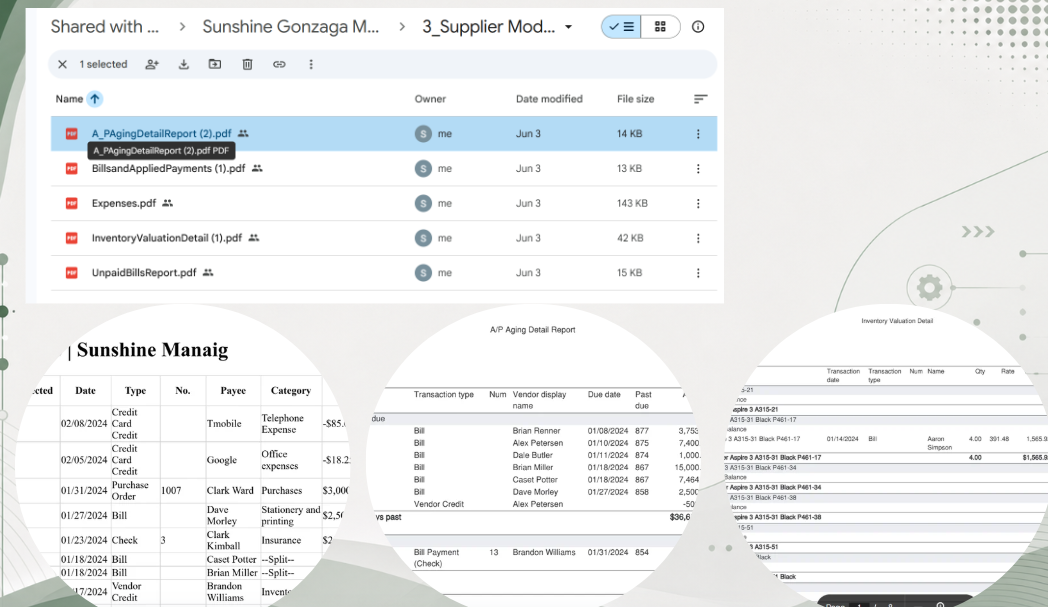Move selected file to folder icon
This screenshot has height=607, width=1048.
[x=215, y=64]
